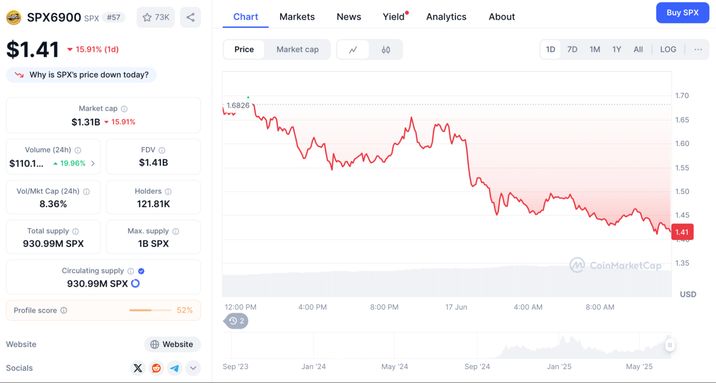This screenshot has width=716, height=383.
Task: Click the verified circulating supply badge
Action: point(141,271)
